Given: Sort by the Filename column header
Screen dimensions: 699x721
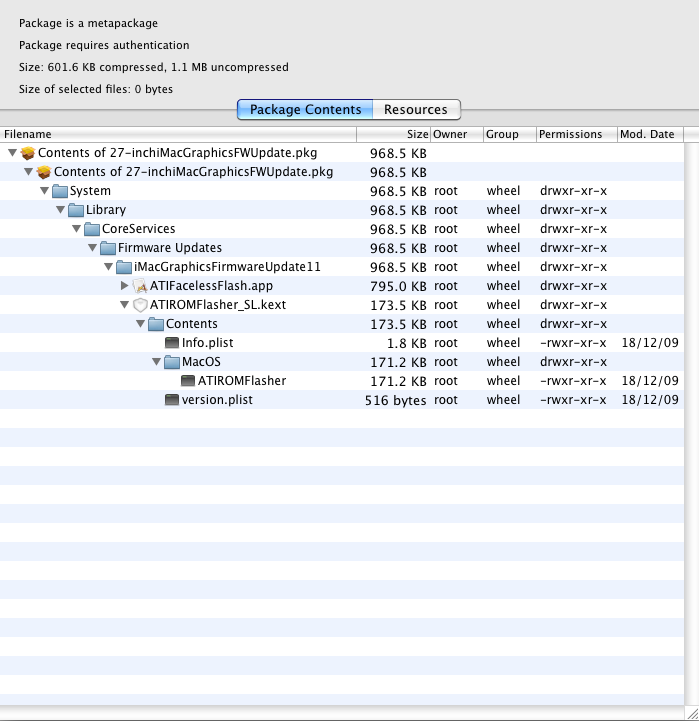Looking at the screenshot, I should tap(178, 134).
